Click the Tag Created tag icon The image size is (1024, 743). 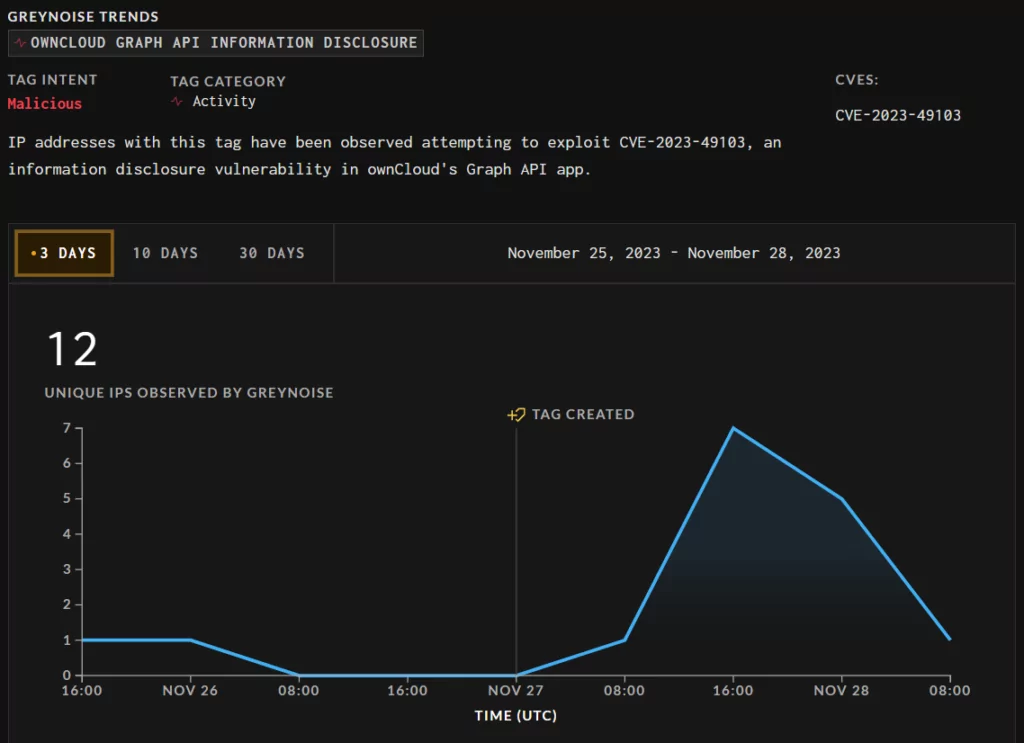[x=516, y=415]
